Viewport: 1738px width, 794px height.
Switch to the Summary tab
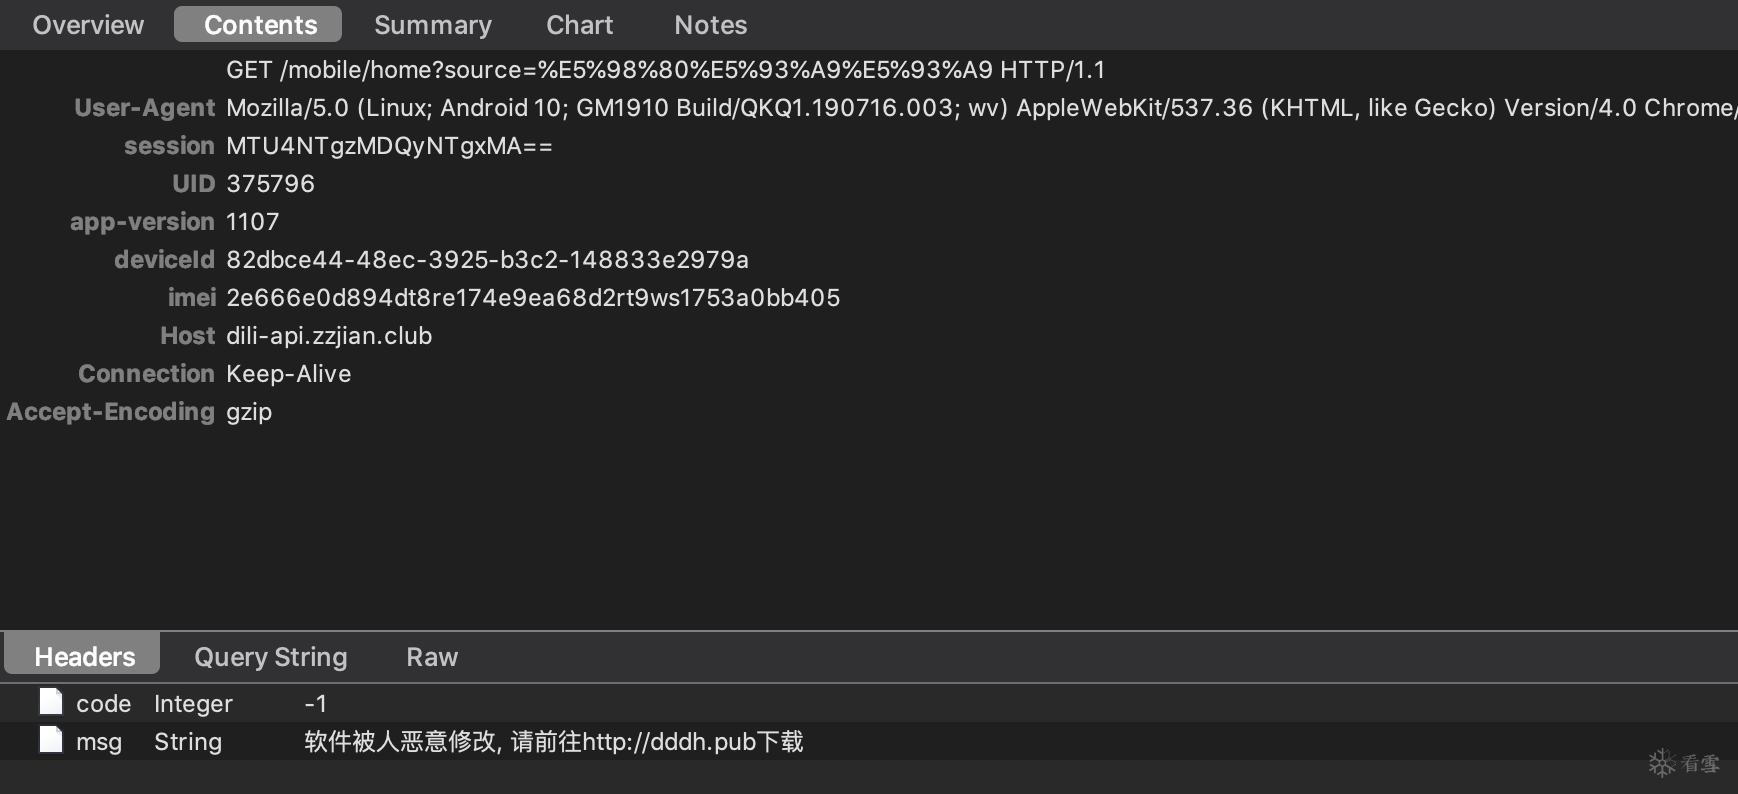tap(432, 25)
